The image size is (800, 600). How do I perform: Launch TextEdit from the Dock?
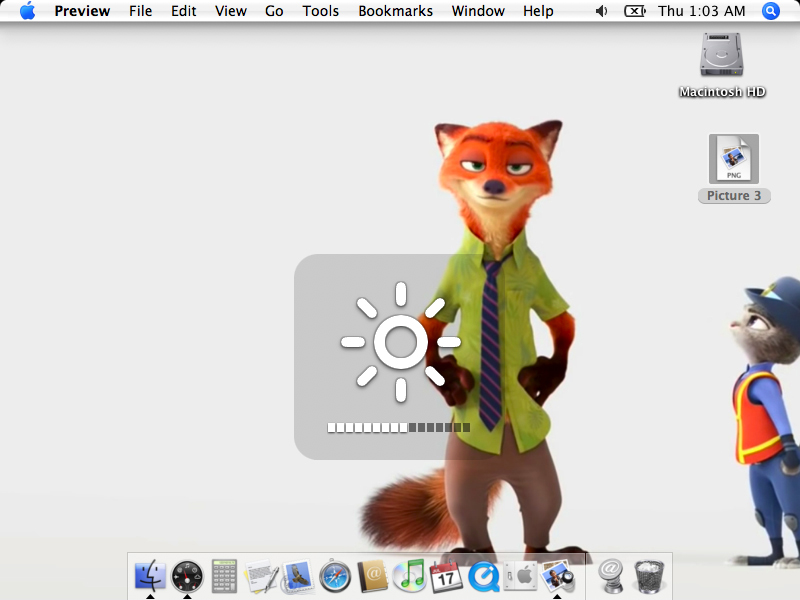click(x=262, y=577)
